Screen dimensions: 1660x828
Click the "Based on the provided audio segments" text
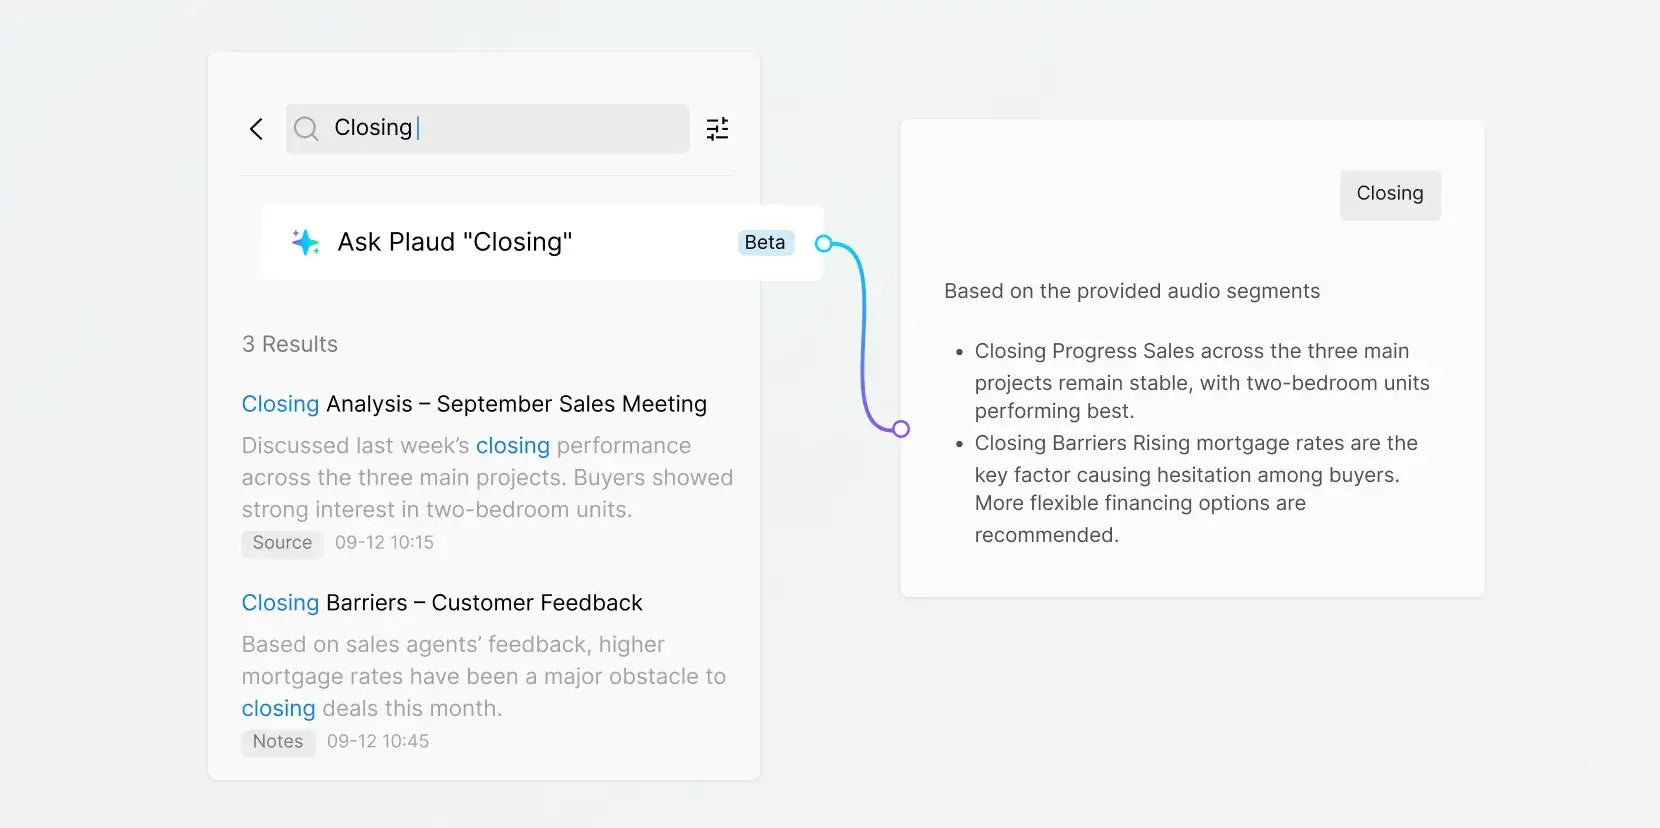1132,291
